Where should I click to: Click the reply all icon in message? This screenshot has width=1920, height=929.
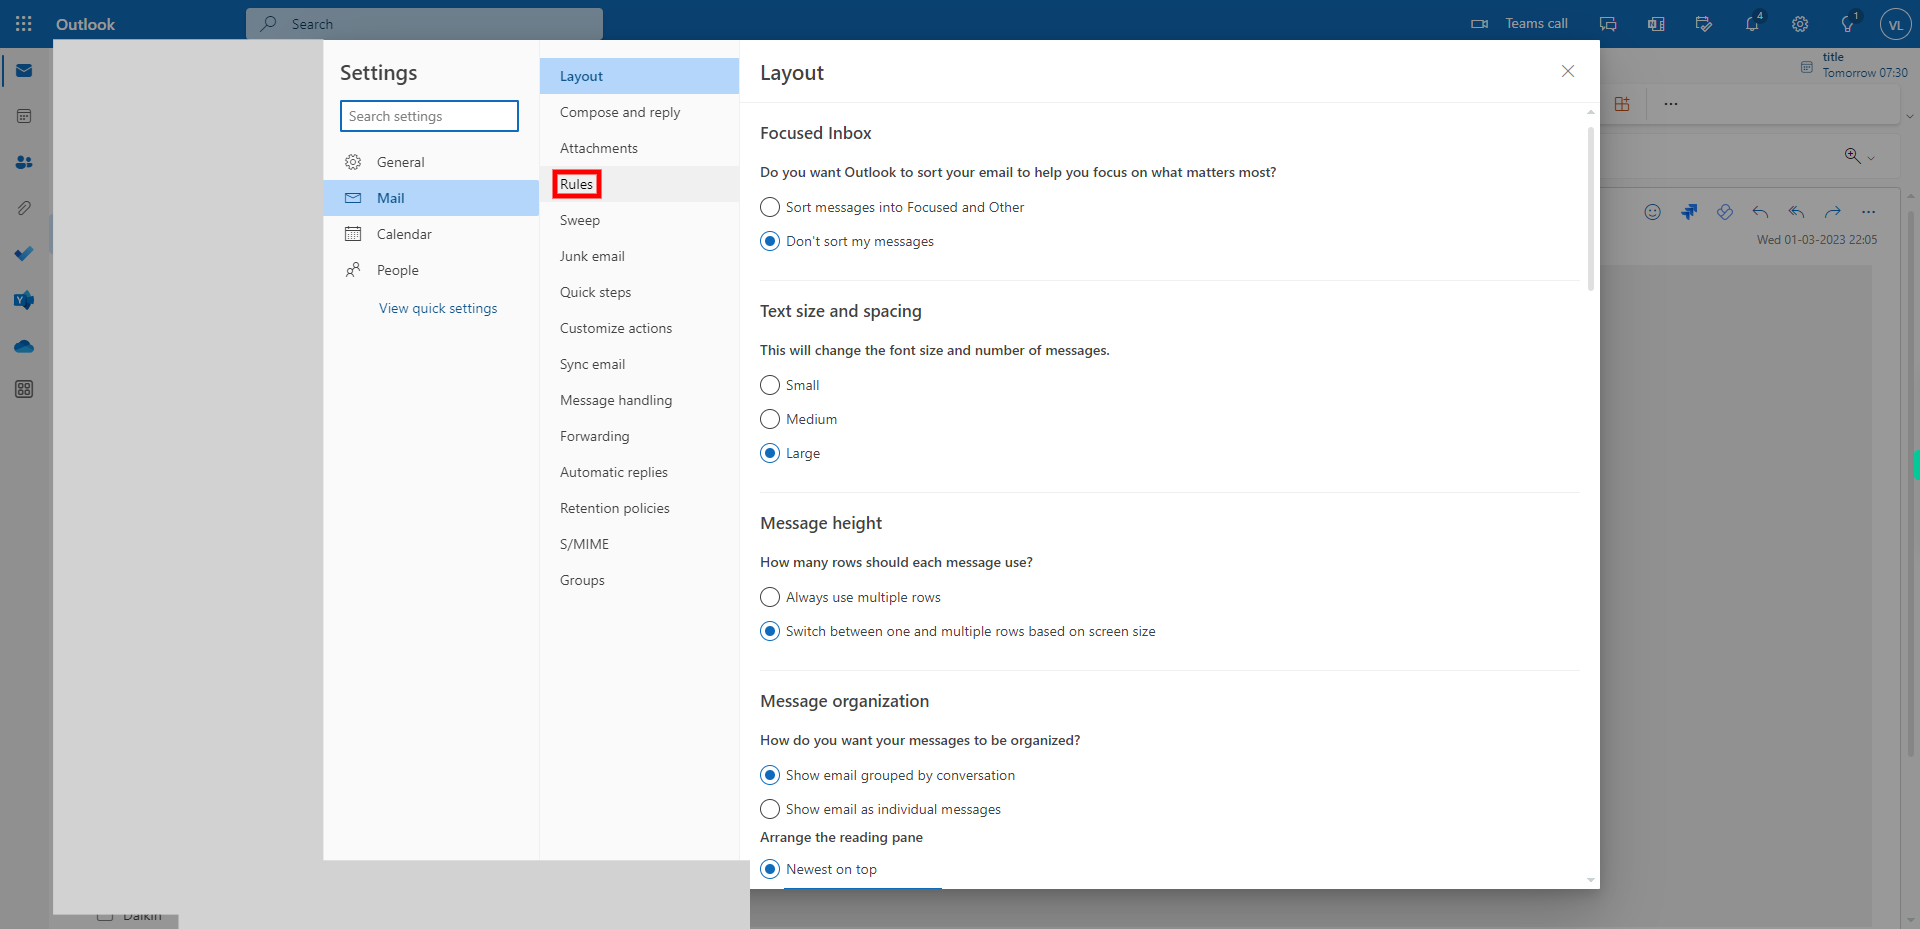click(1797, 212)
